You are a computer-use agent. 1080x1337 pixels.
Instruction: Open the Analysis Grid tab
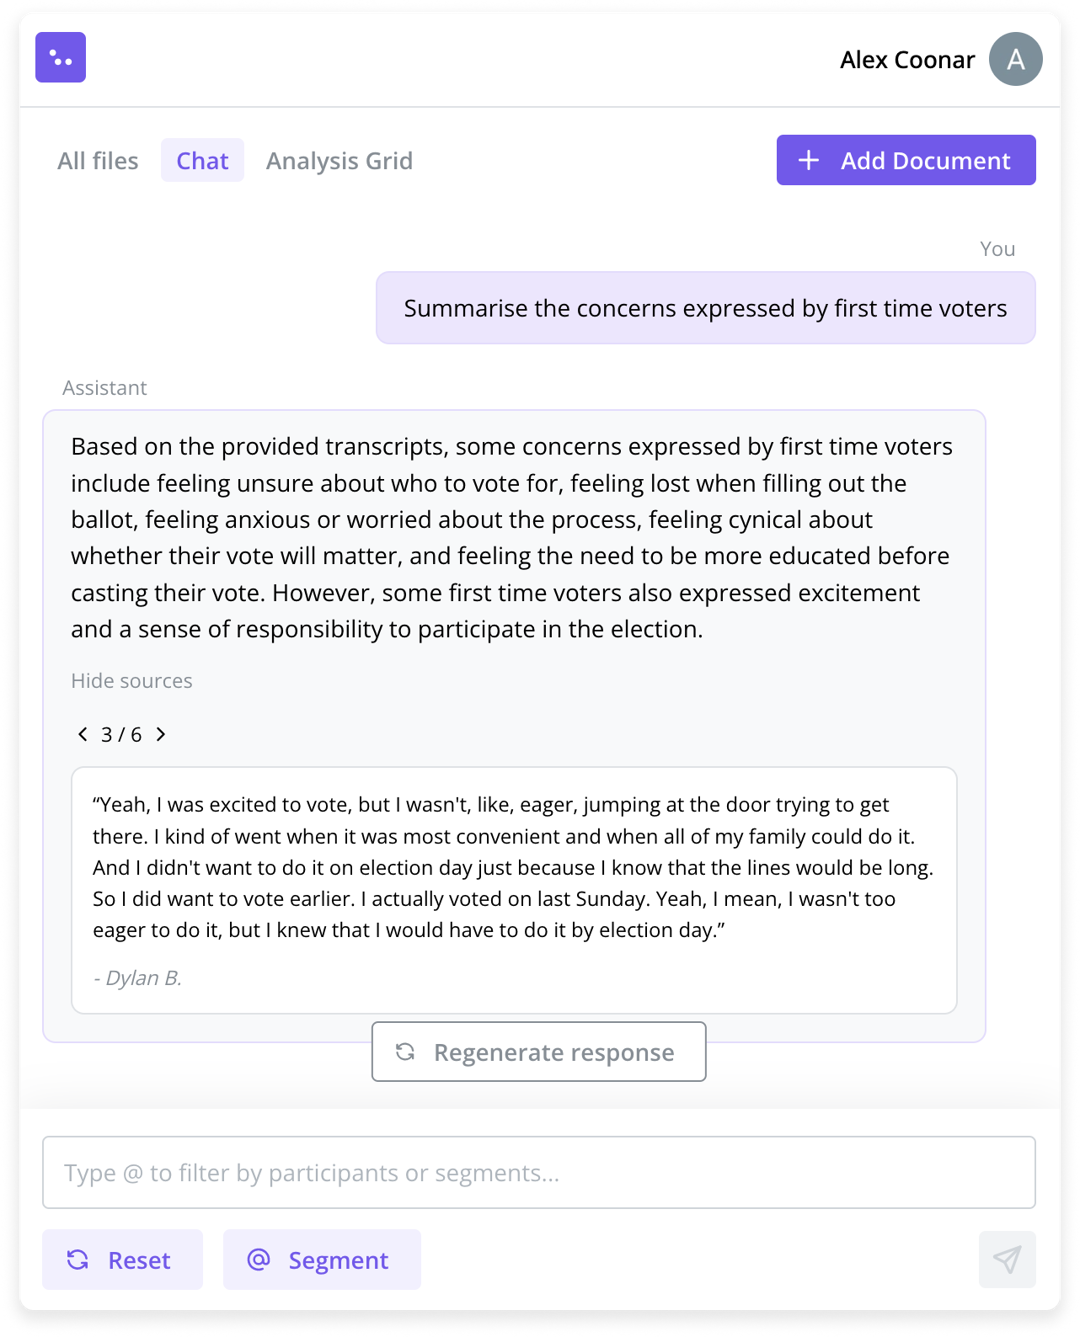click(x=339, y=160)
